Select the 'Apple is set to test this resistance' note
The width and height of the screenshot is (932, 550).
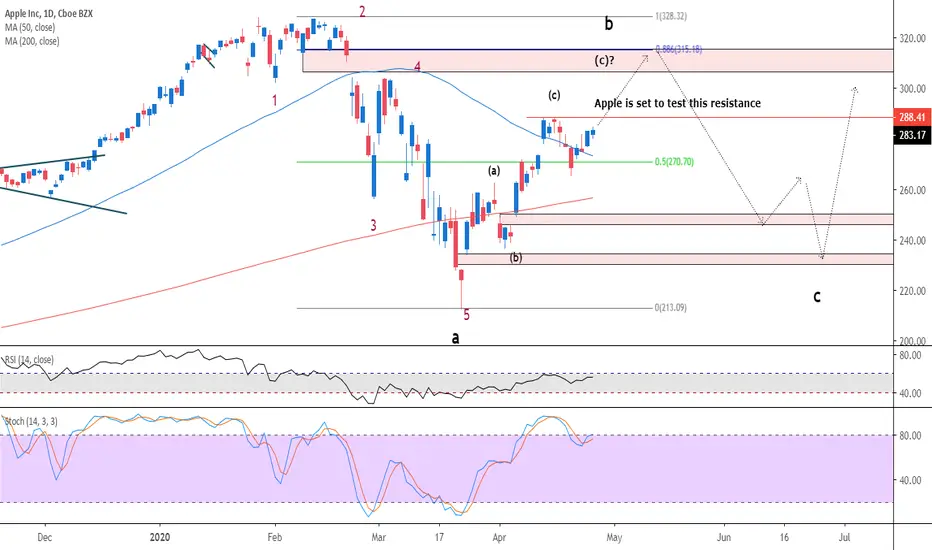(x=678, y=103)
